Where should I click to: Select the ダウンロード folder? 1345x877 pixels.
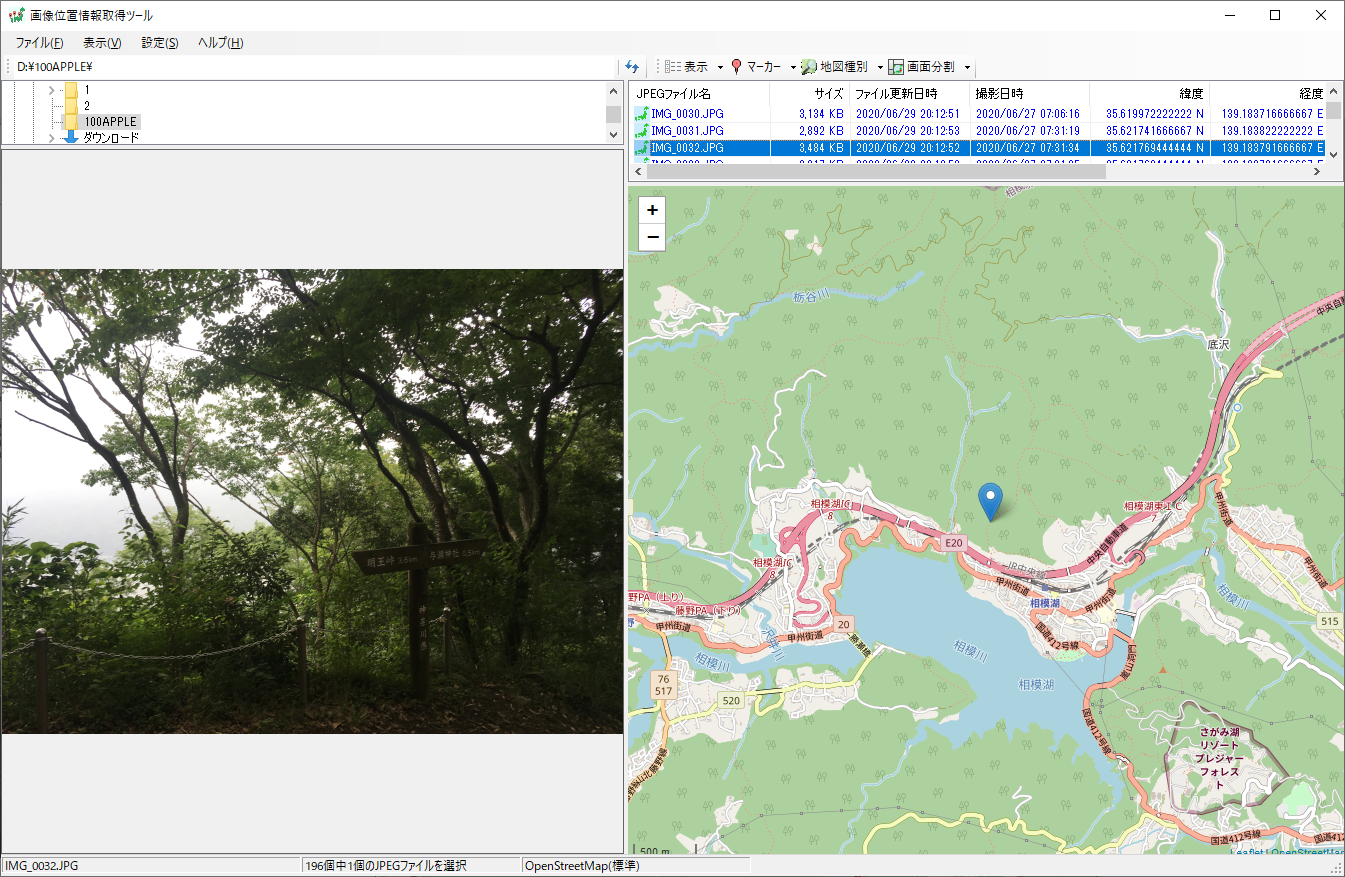click(111, 138)
